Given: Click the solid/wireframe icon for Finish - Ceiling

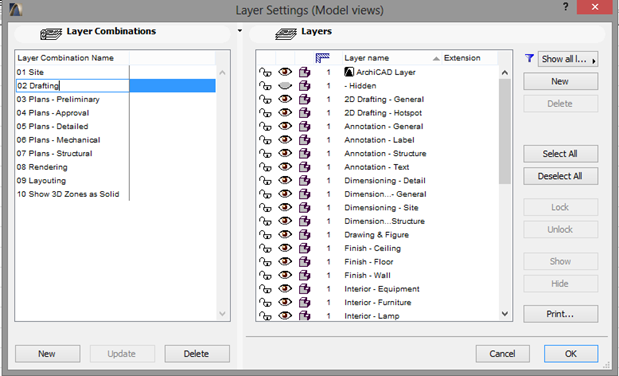Looking at the screenshot, I should (x=304, y=248).
